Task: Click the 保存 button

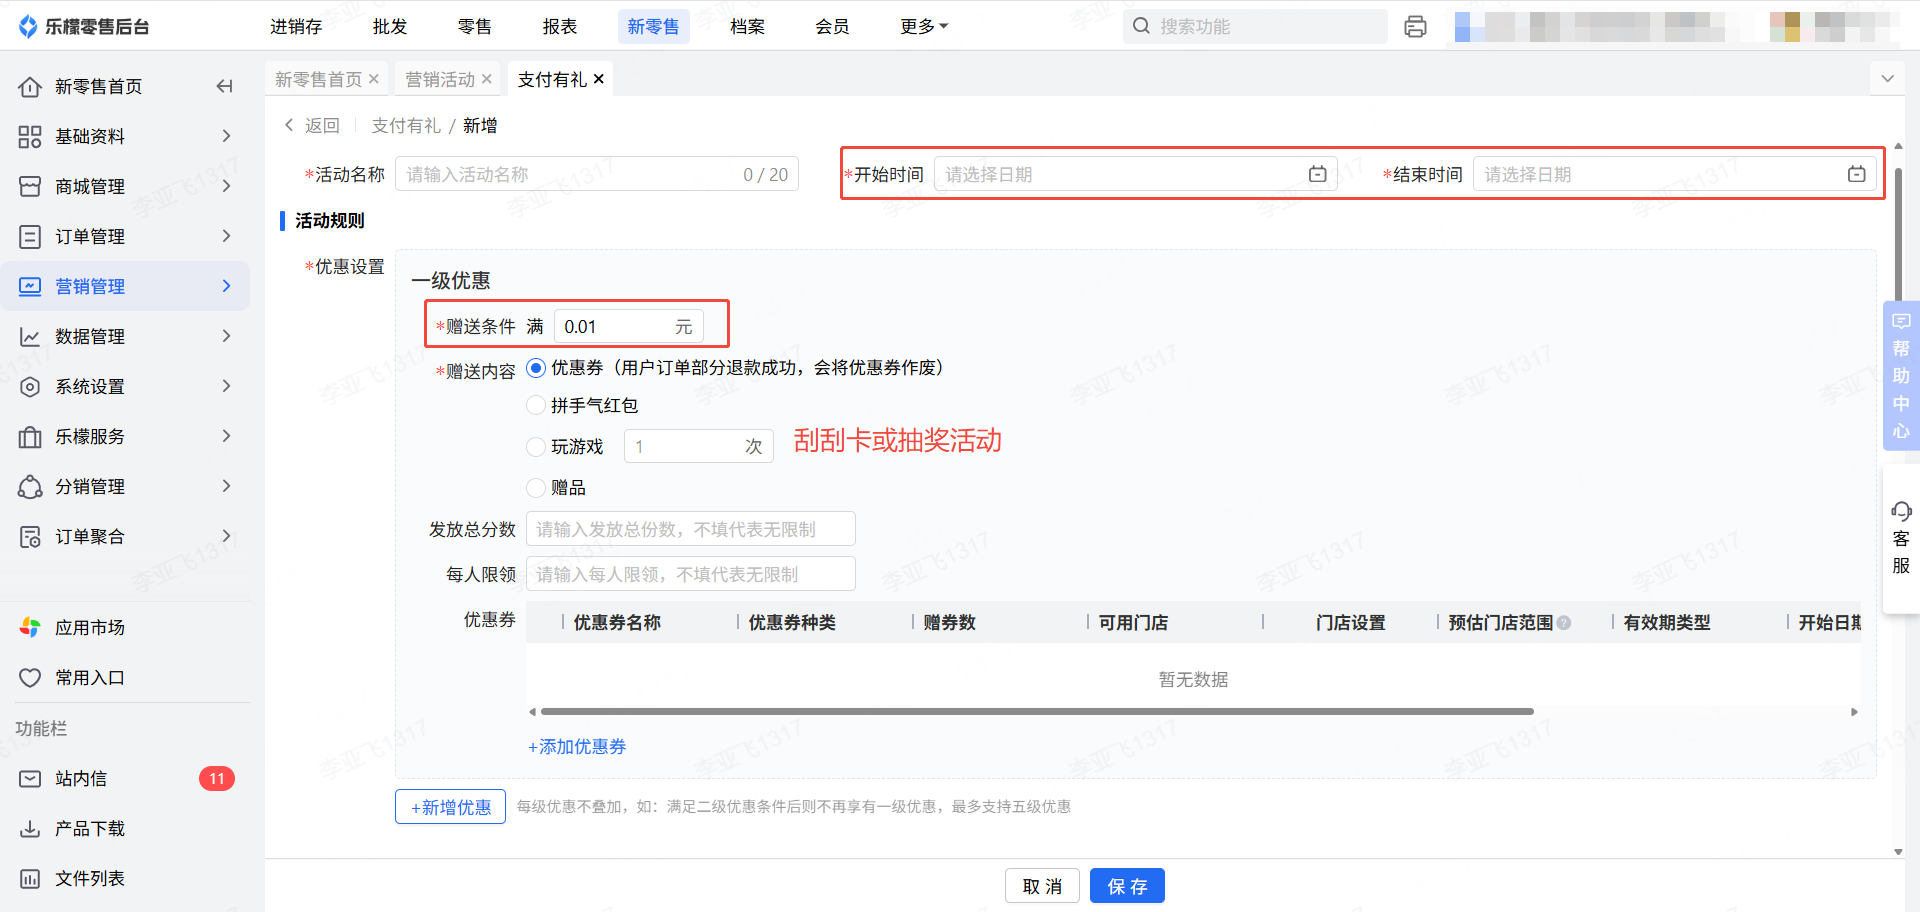Action: pos(1127,886)
